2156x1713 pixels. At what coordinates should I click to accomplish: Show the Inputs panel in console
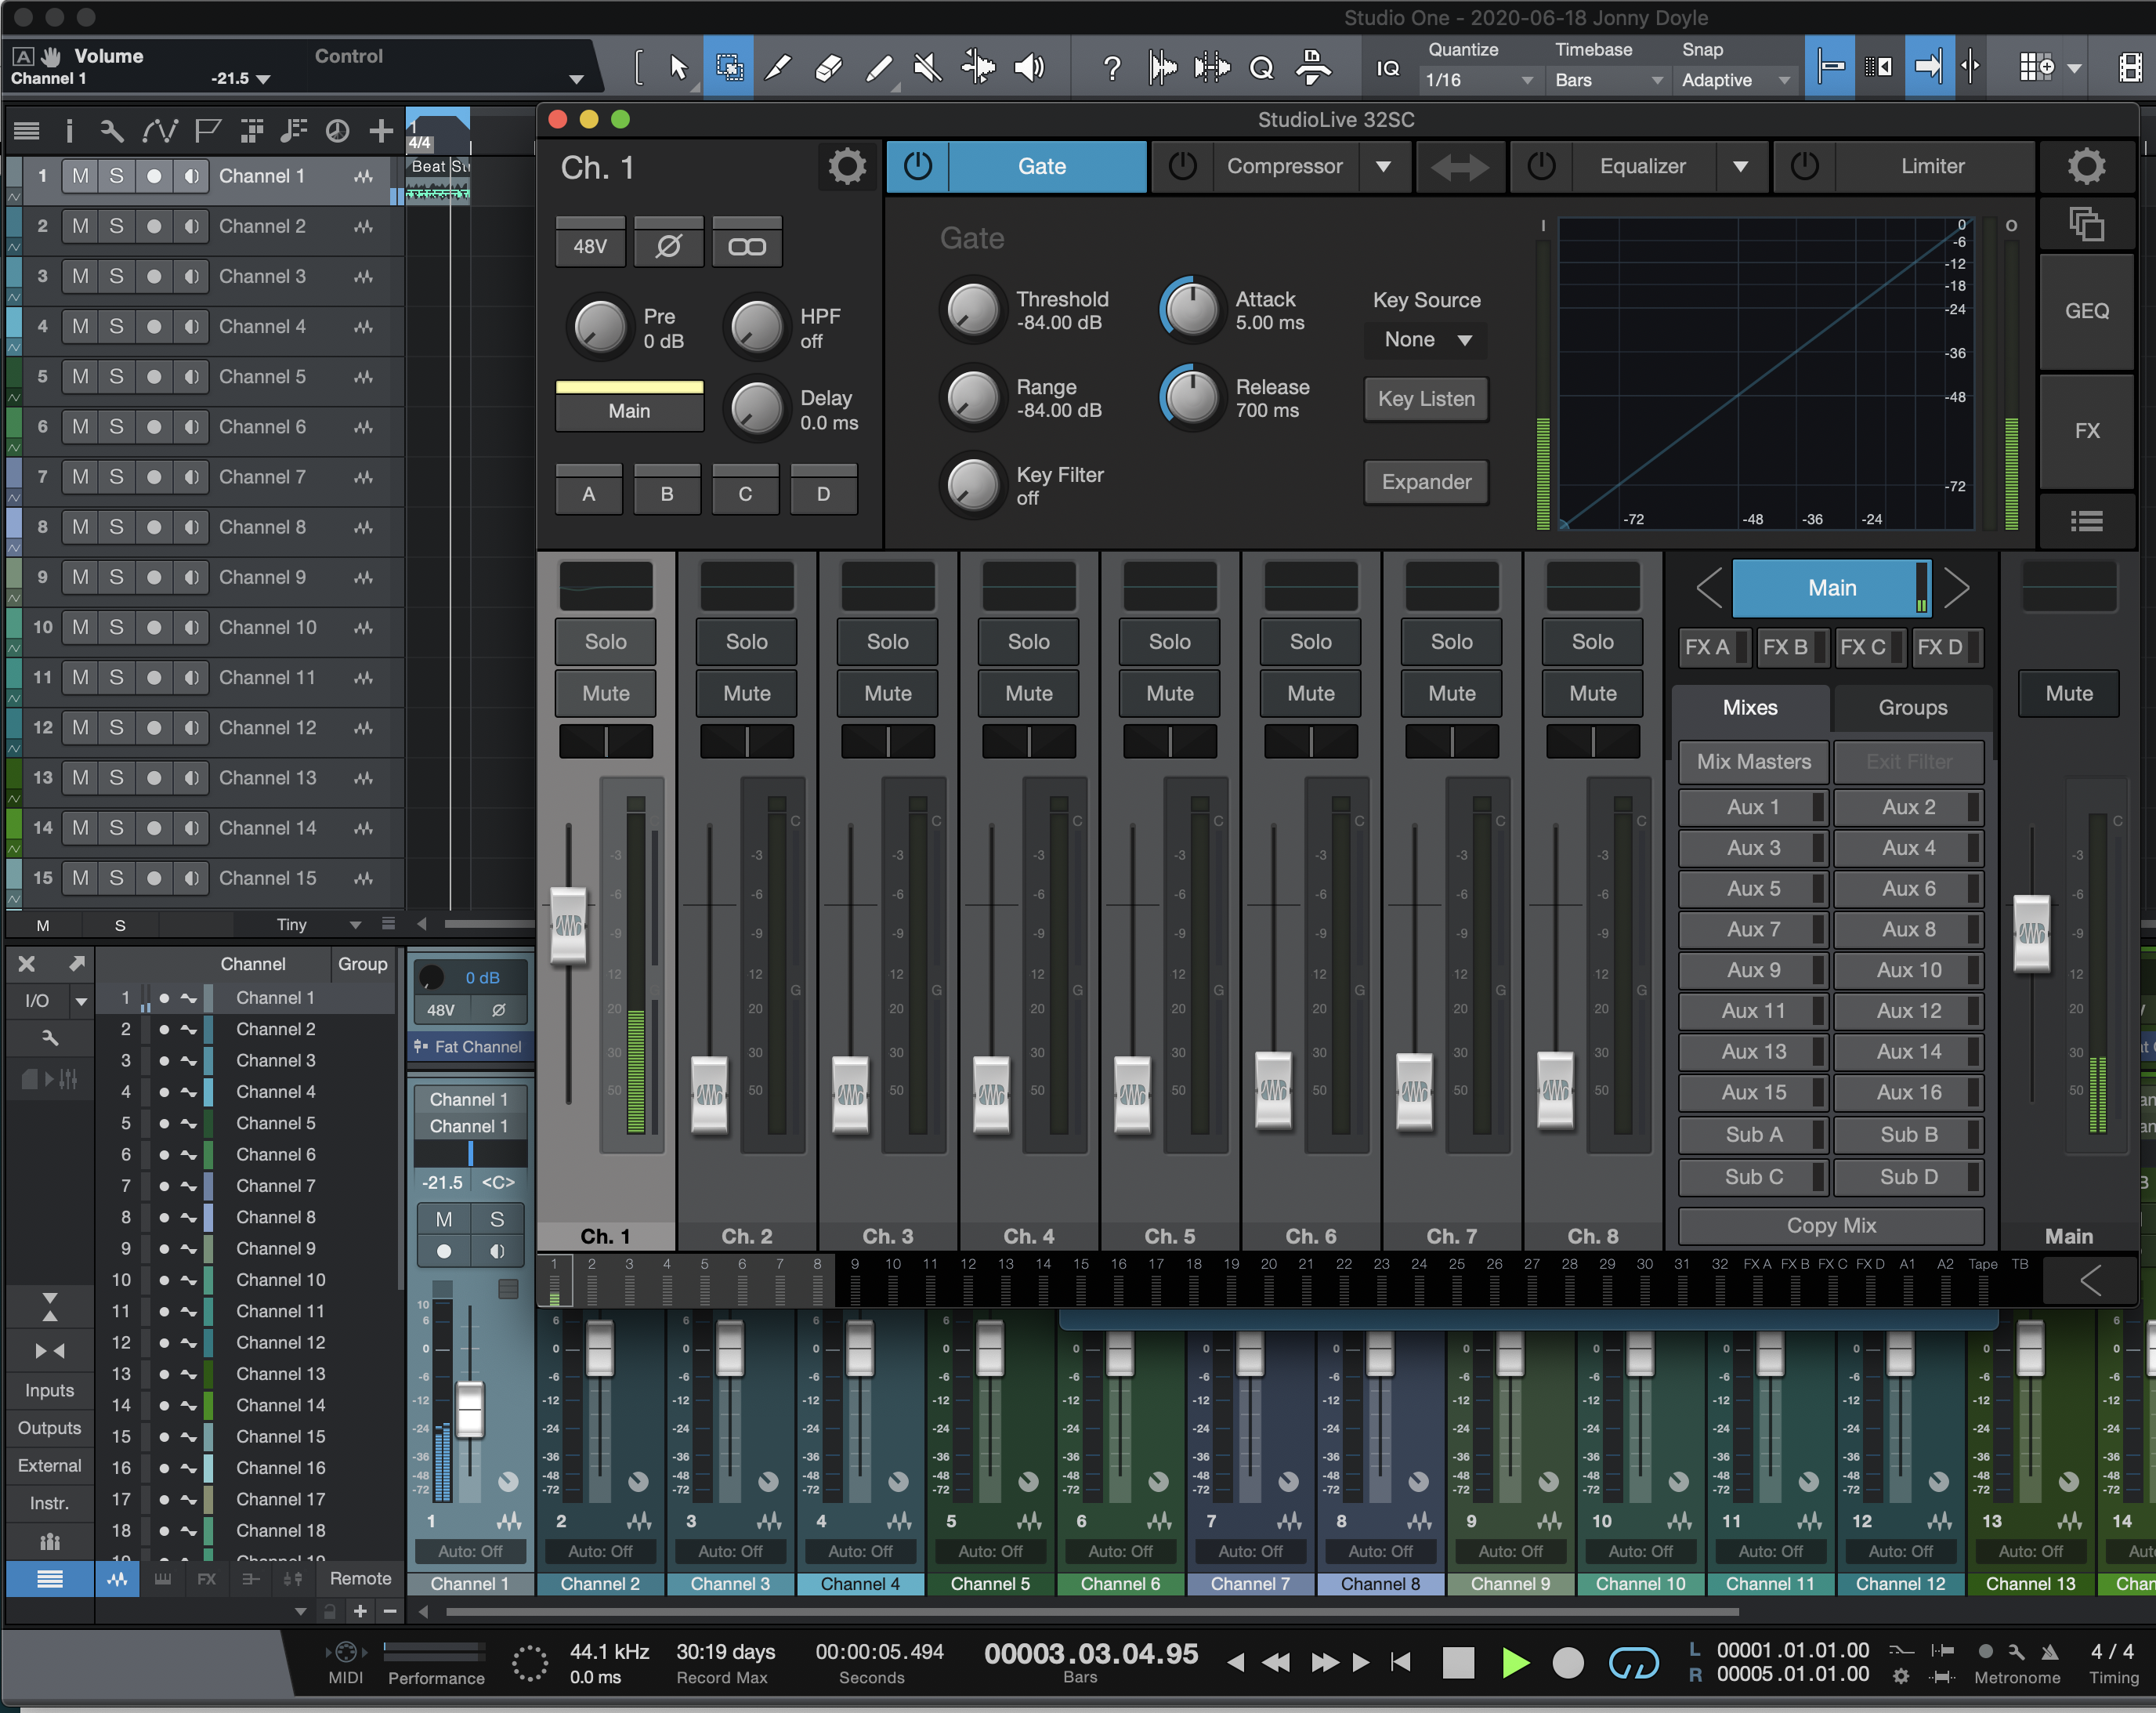pos(49,1390)
